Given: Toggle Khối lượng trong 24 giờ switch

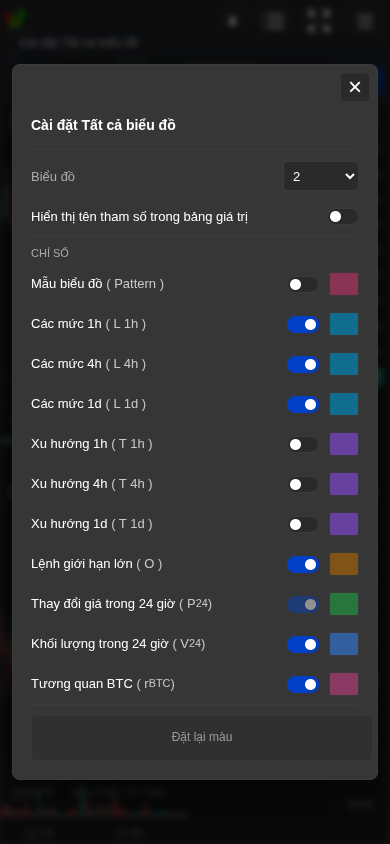Looking at the screenshot, I should [x=303, y=644].
